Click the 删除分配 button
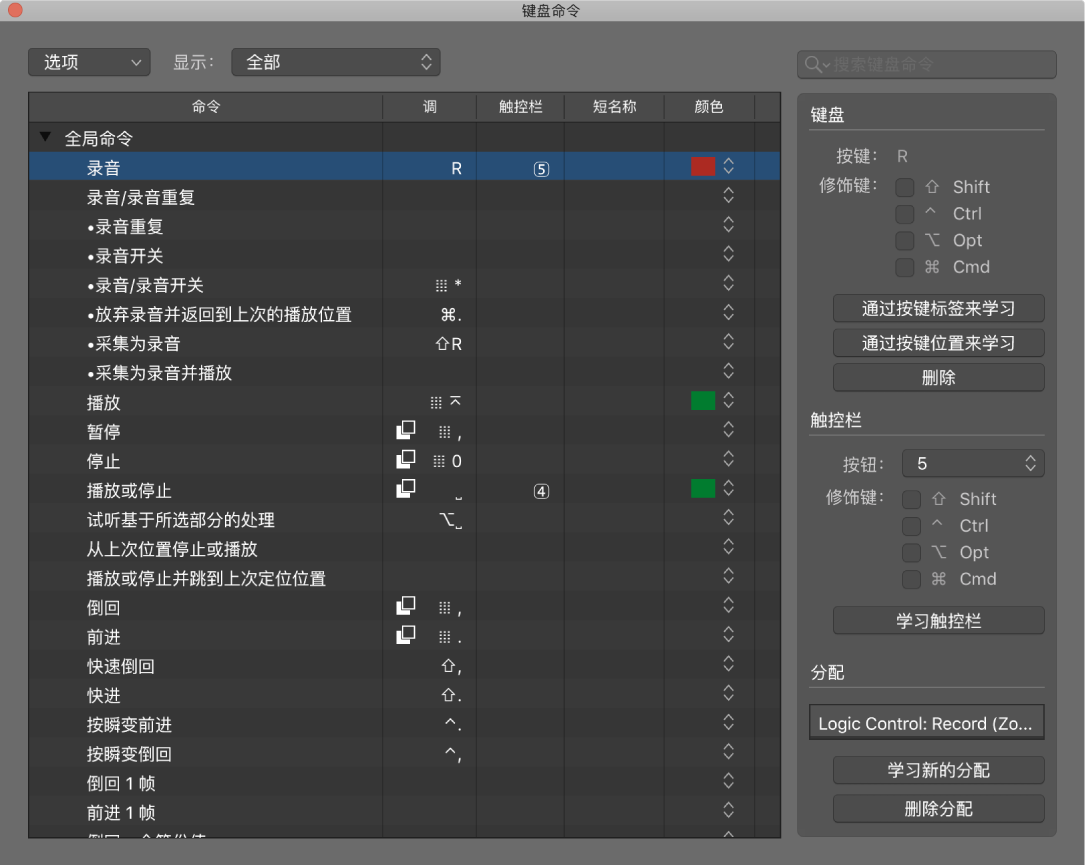The width and height of the screenshot is (1085, 865). tap(937, 809)
